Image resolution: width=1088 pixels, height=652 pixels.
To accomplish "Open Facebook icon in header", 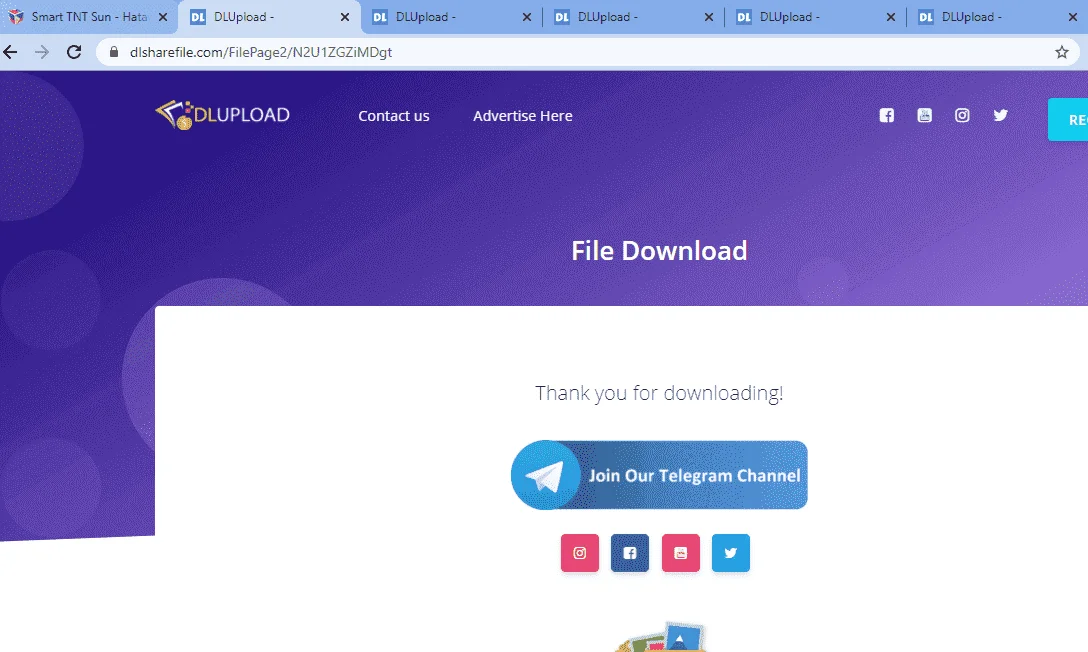I will [x=887, y=115].
